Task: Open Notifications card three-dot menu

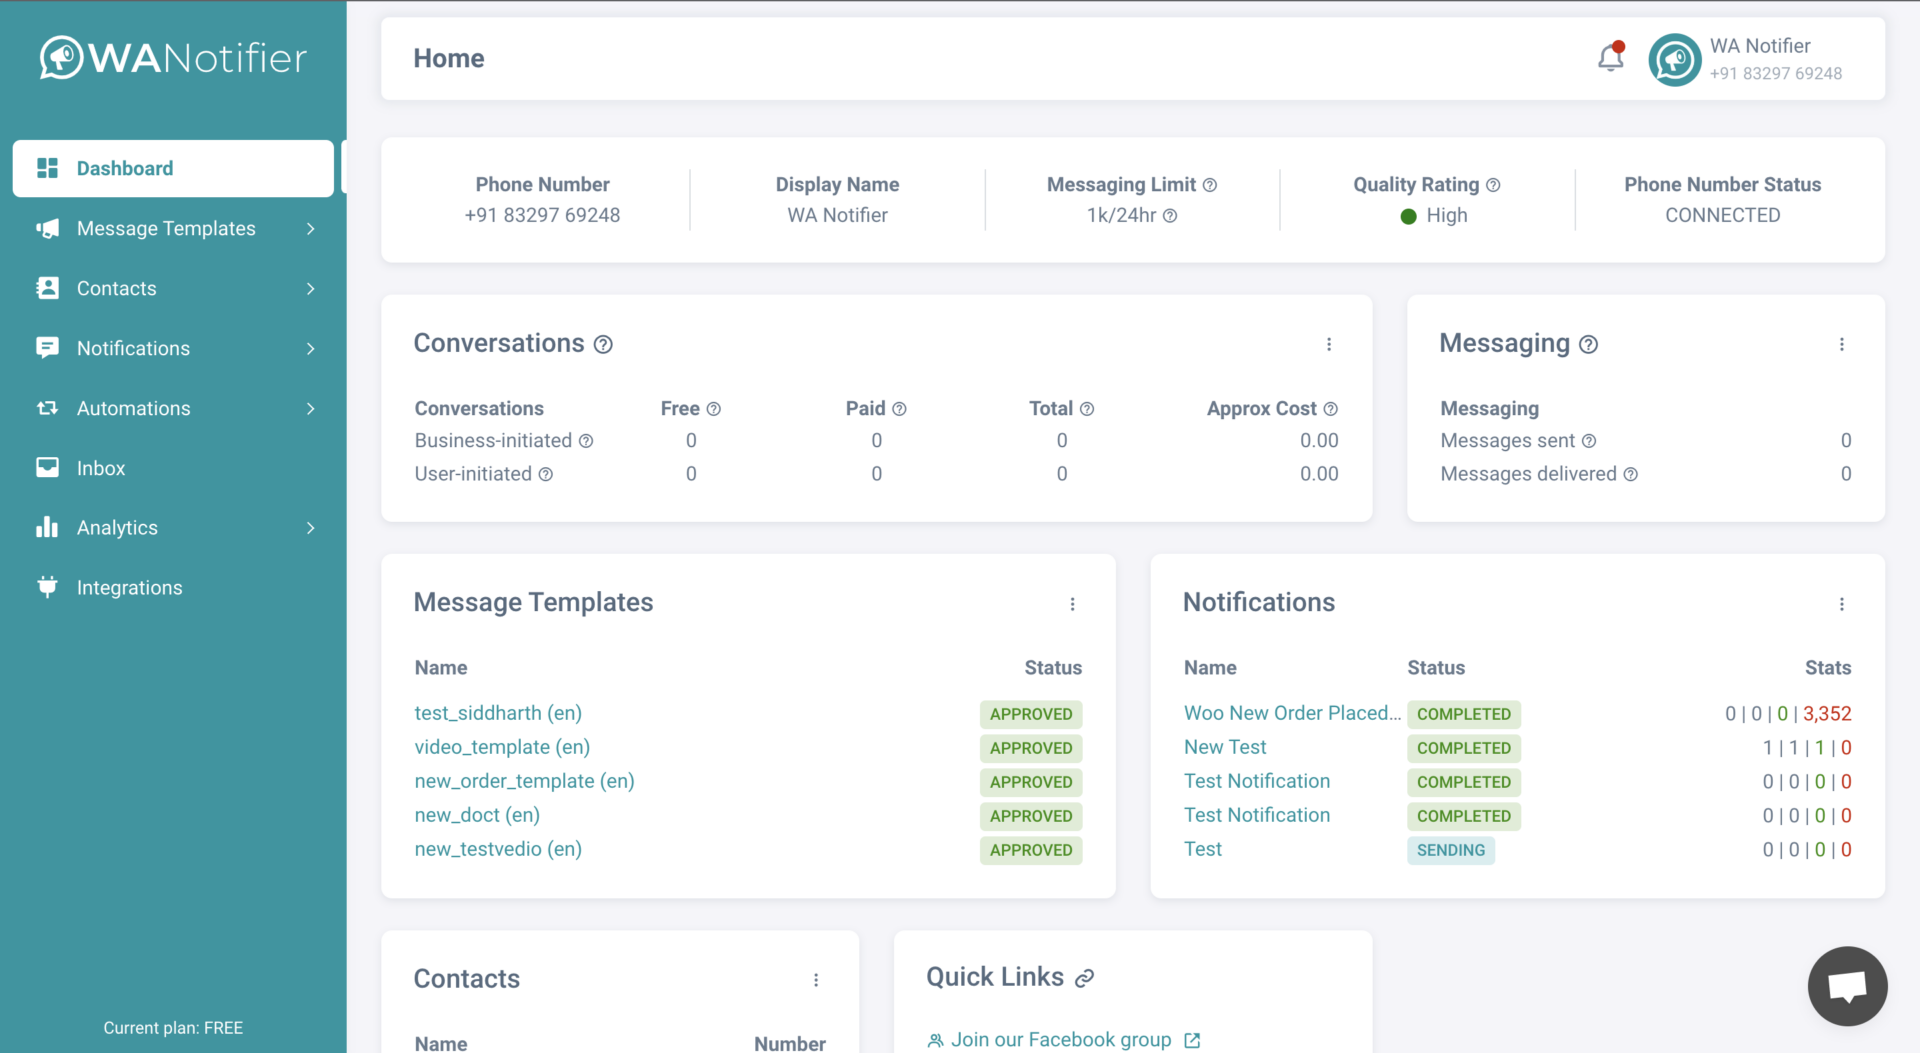Action: click(1841, 604)
